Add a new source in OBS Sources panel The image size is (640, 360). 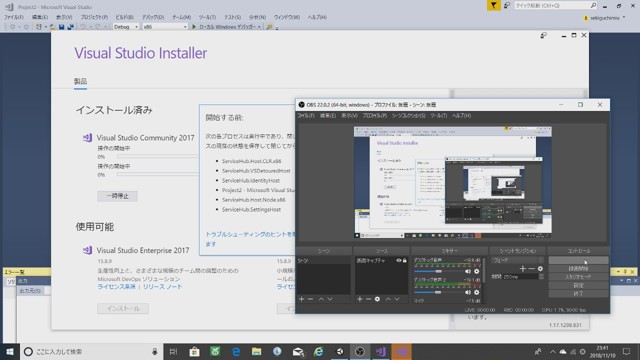360,299
